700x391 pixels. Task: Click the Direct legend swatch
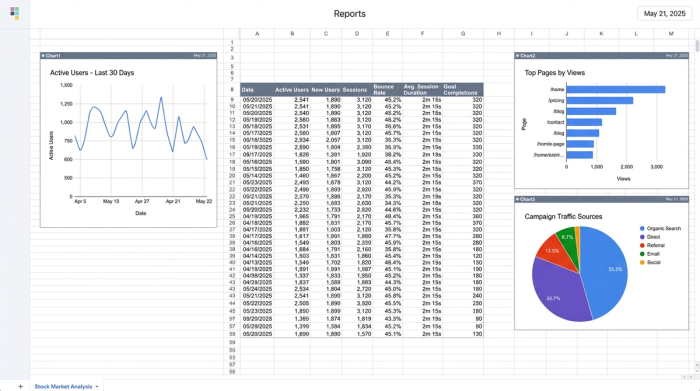point(642,237)
